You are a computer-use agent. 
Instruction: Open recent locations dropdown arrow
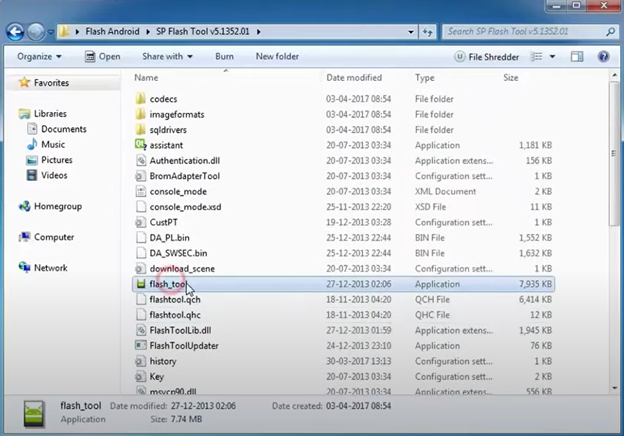[51, 32]
